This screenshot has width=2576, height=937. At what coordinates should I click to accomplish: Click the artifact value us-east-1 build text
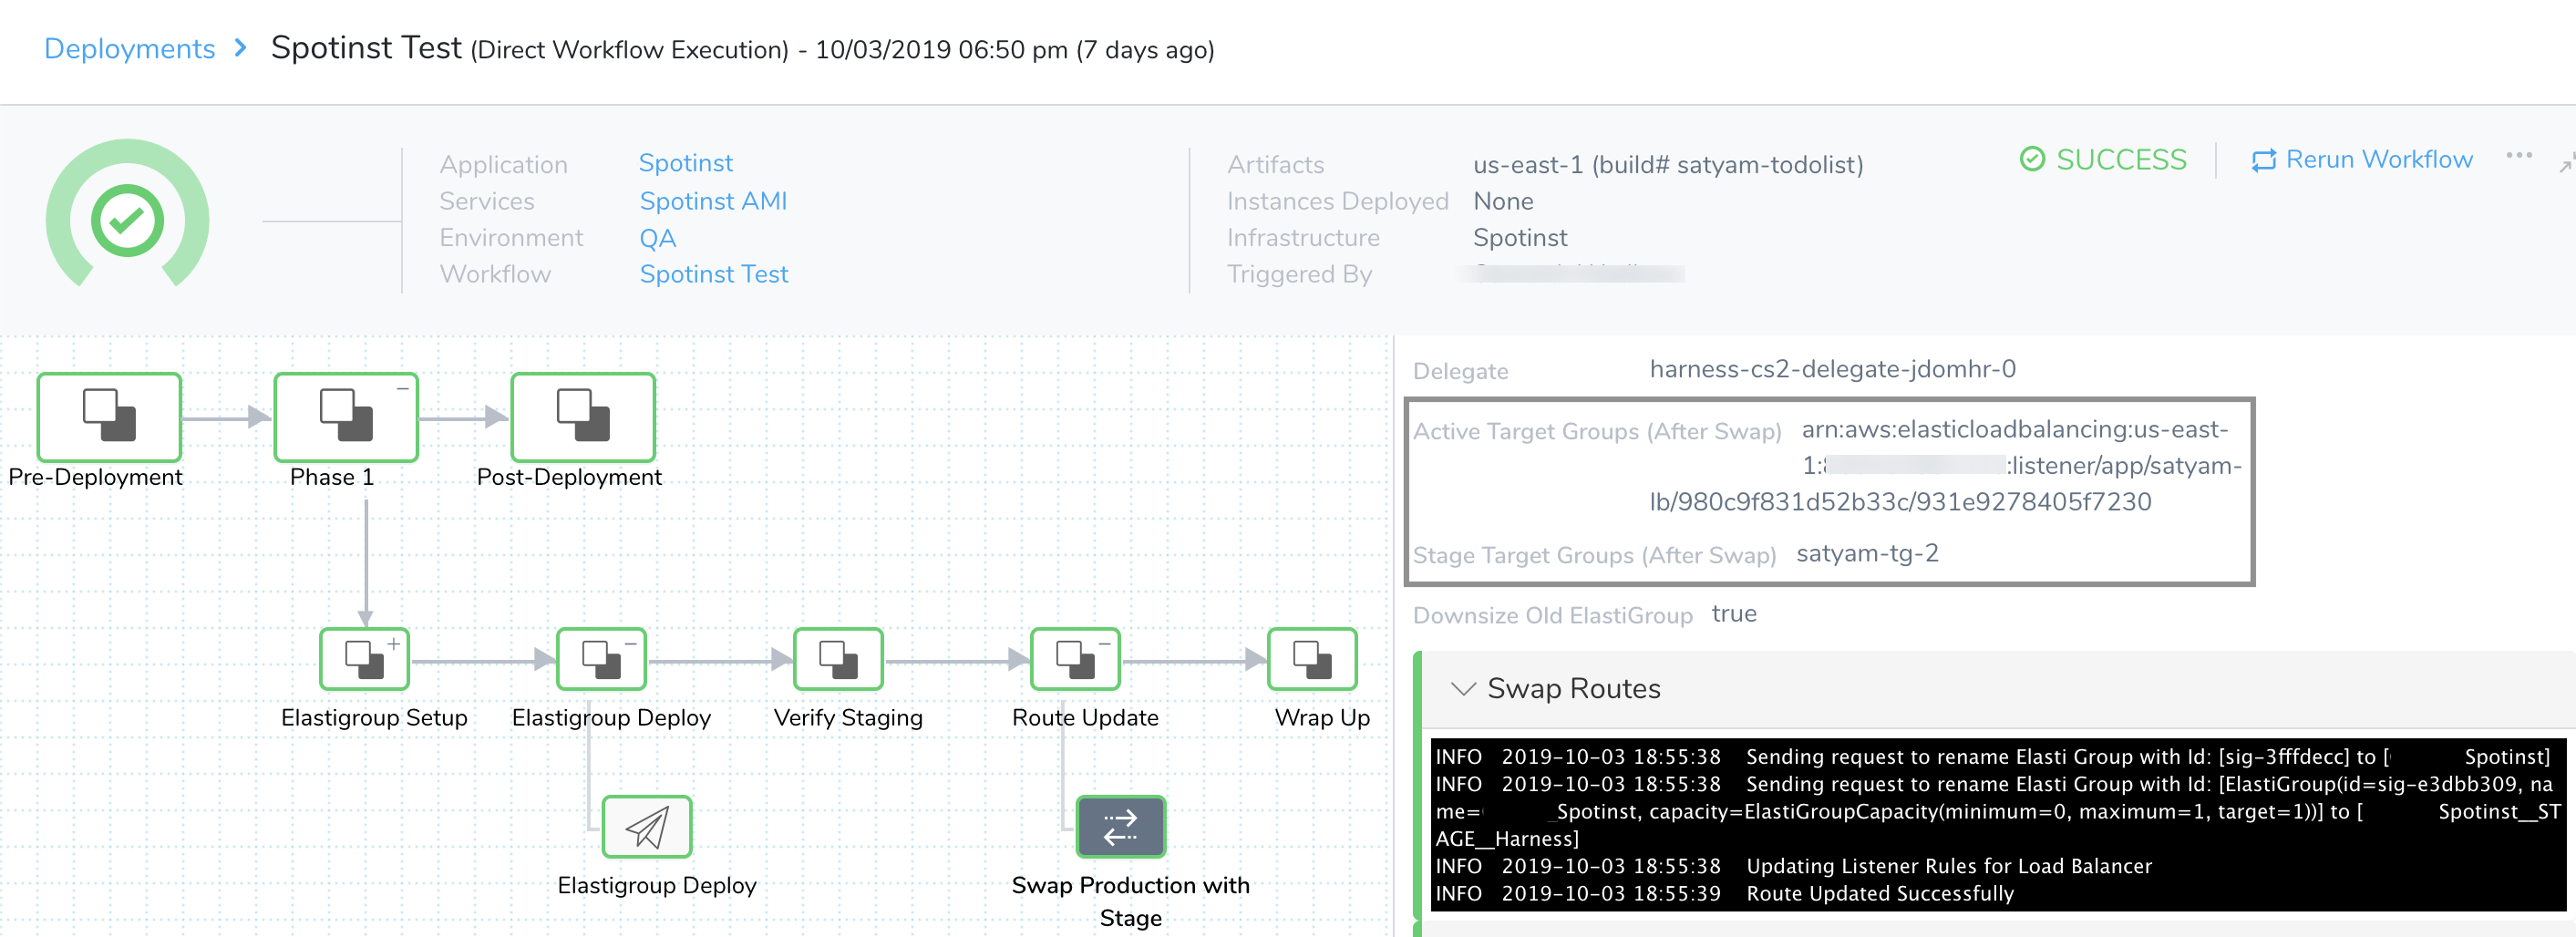tap(1668, 164)
